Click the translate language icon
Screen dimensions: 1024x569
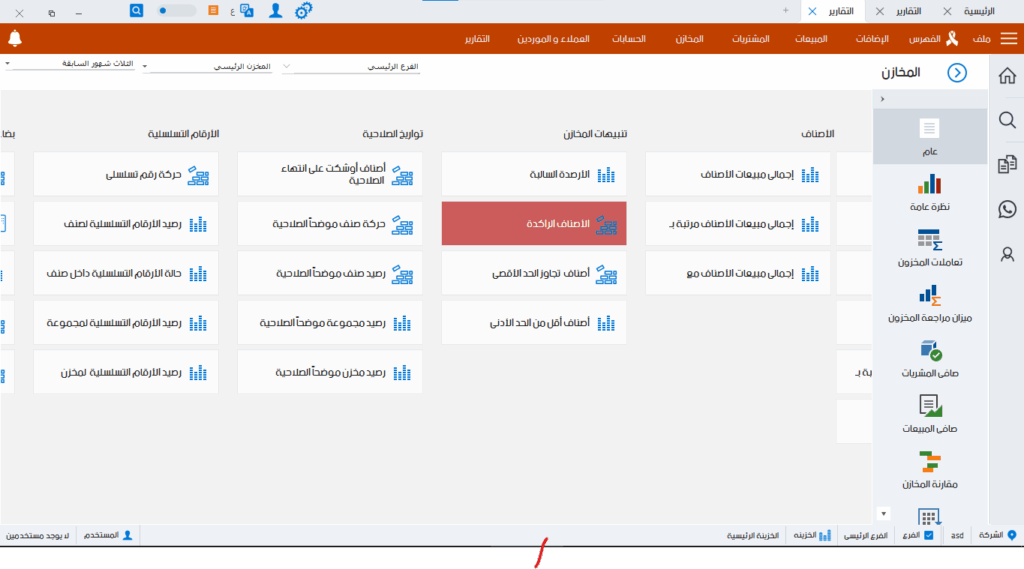point(246,10)
